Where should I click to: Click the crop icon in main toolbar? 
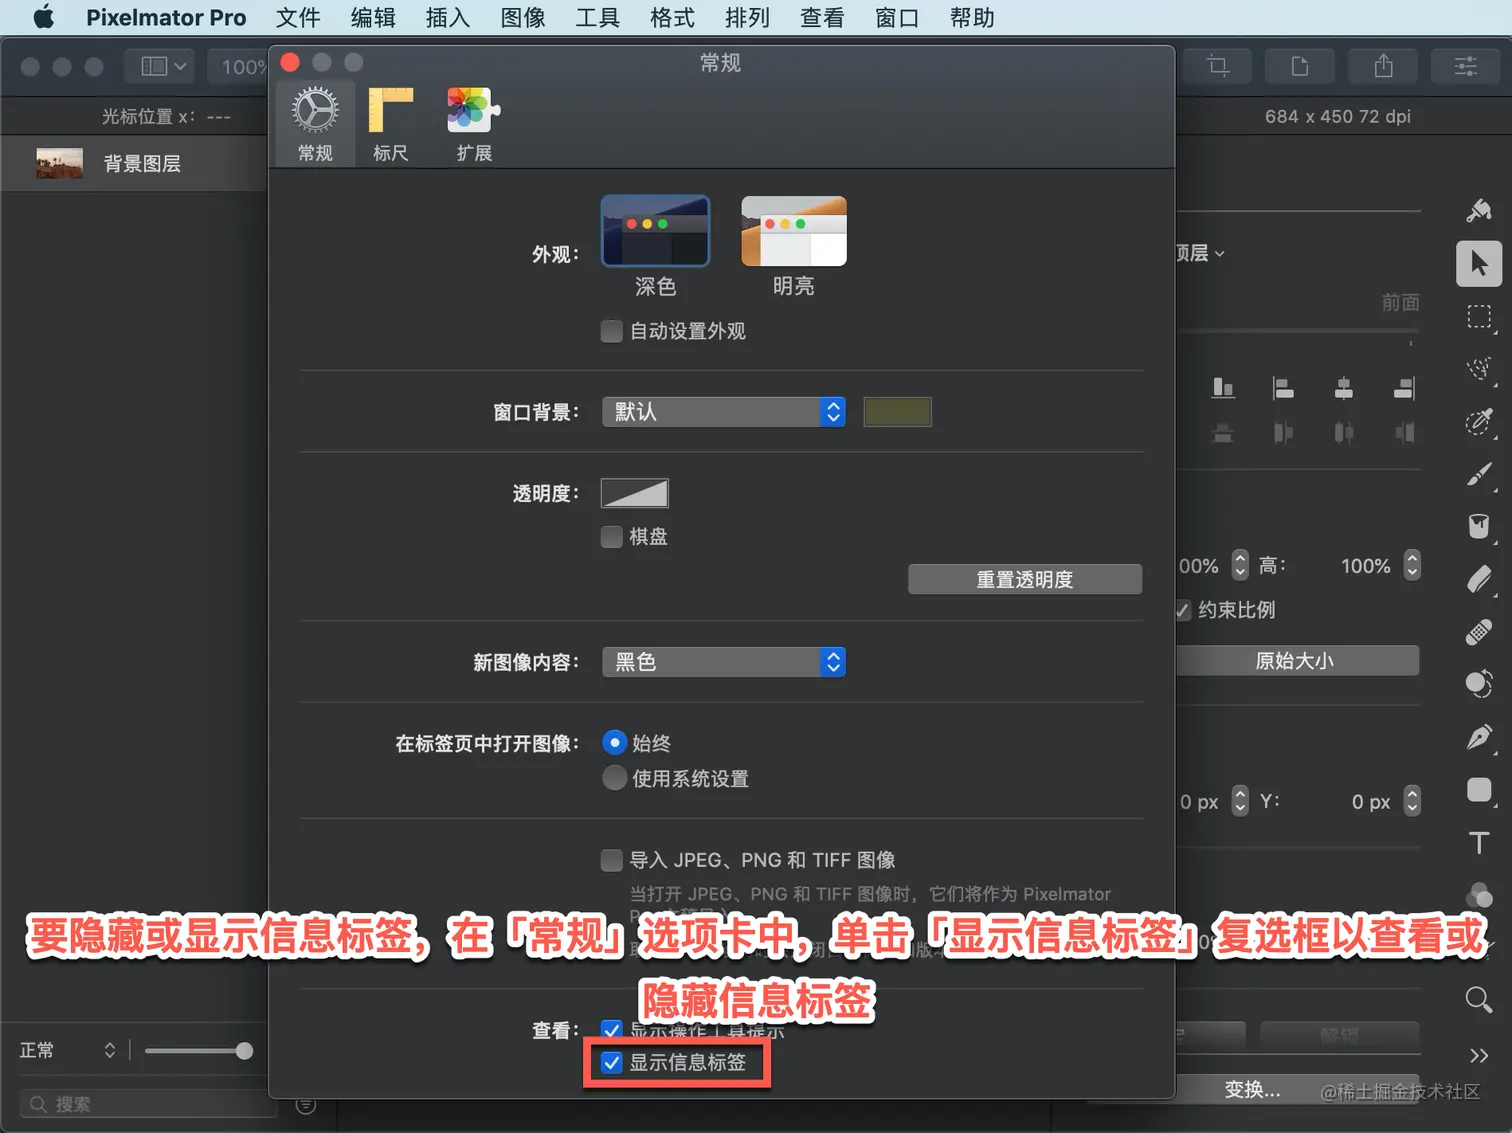1217,66
